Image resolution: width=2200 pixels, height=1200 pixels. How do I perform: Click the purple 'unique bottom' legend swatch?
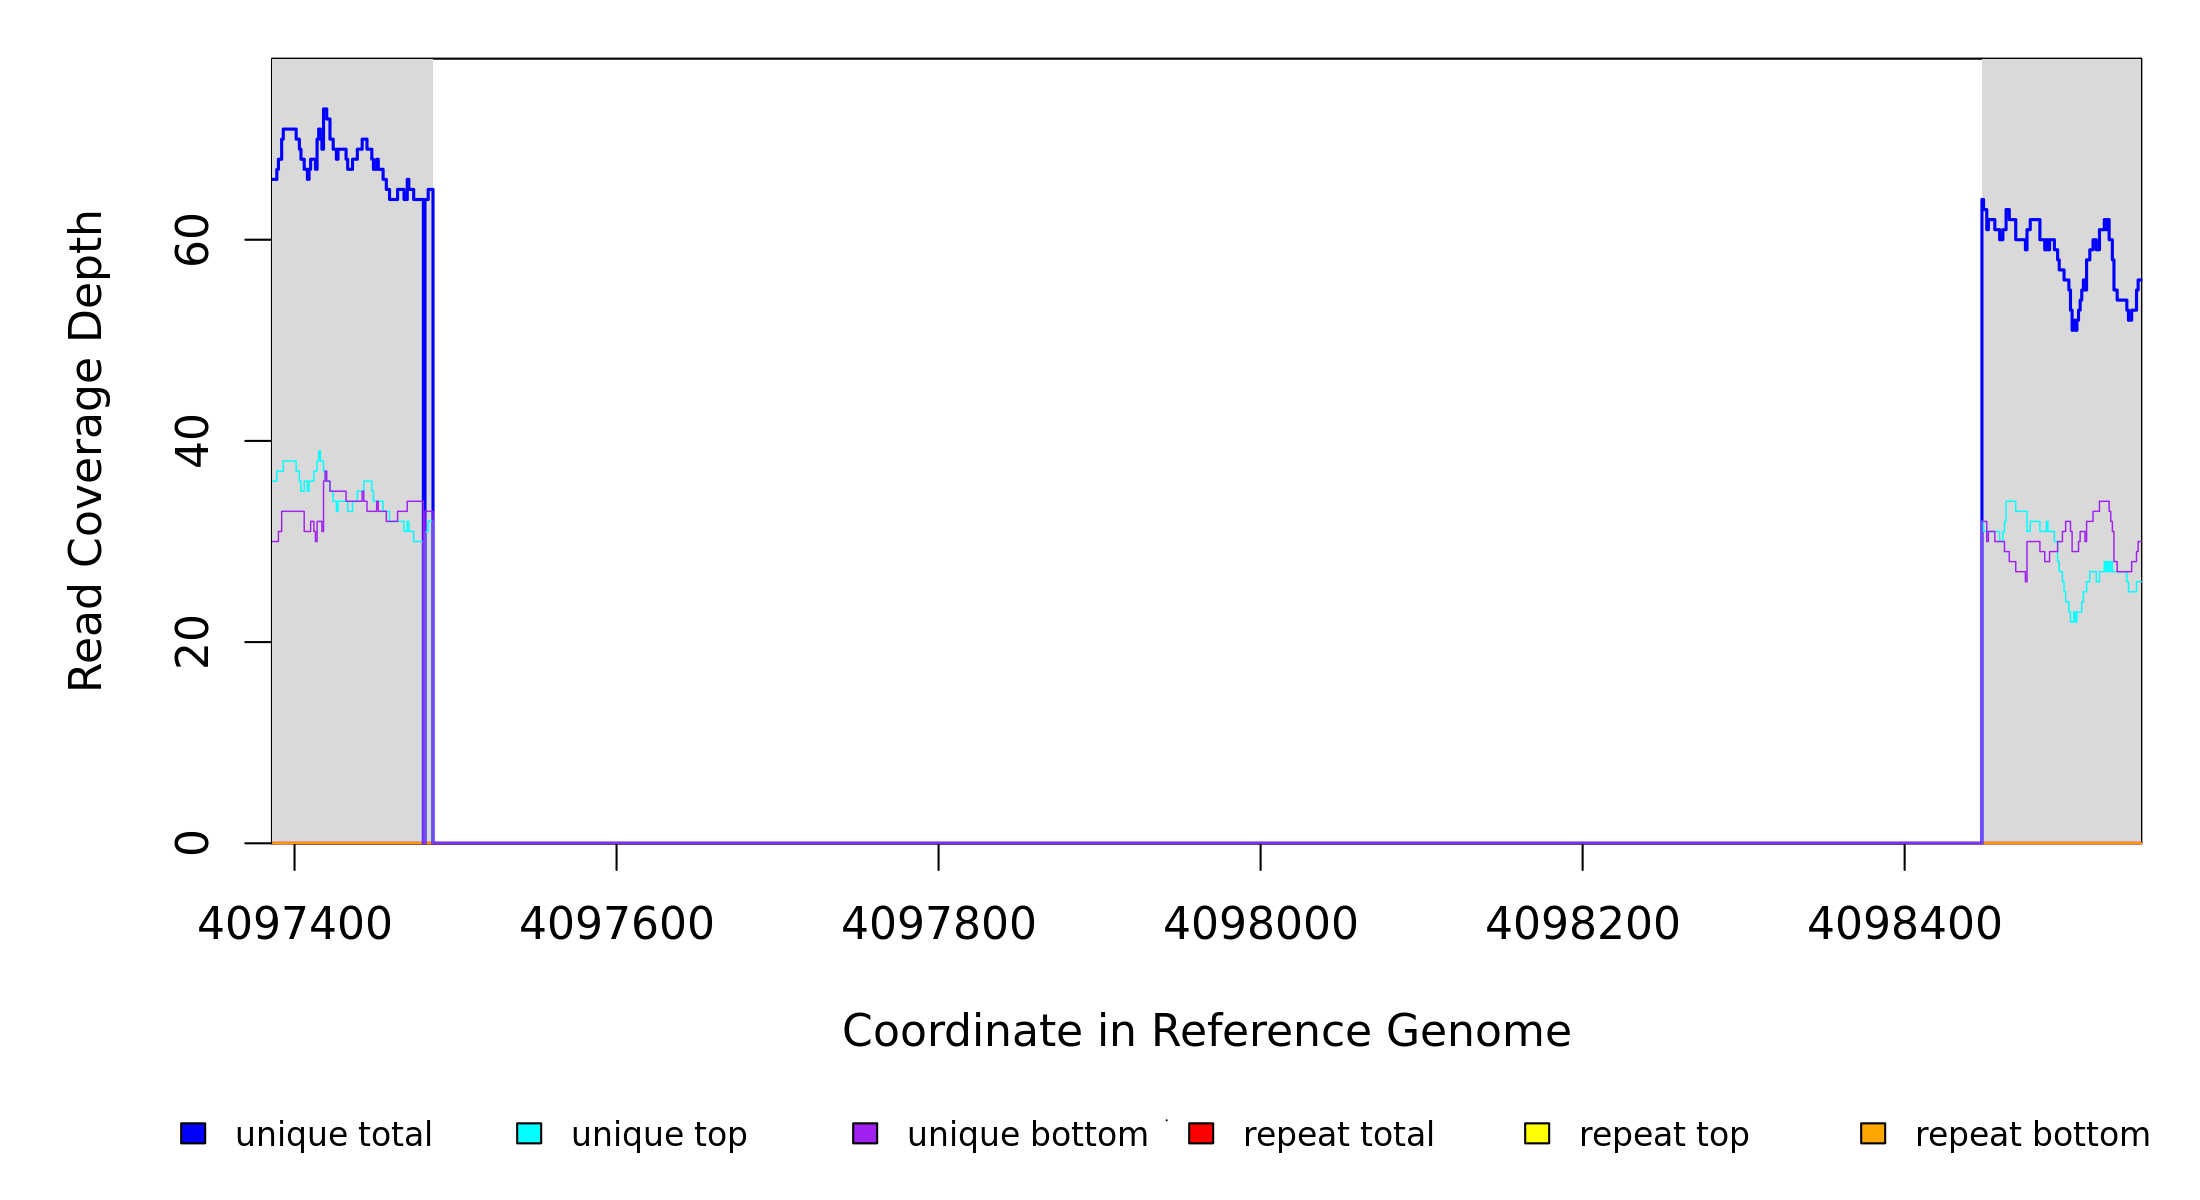865,1133
